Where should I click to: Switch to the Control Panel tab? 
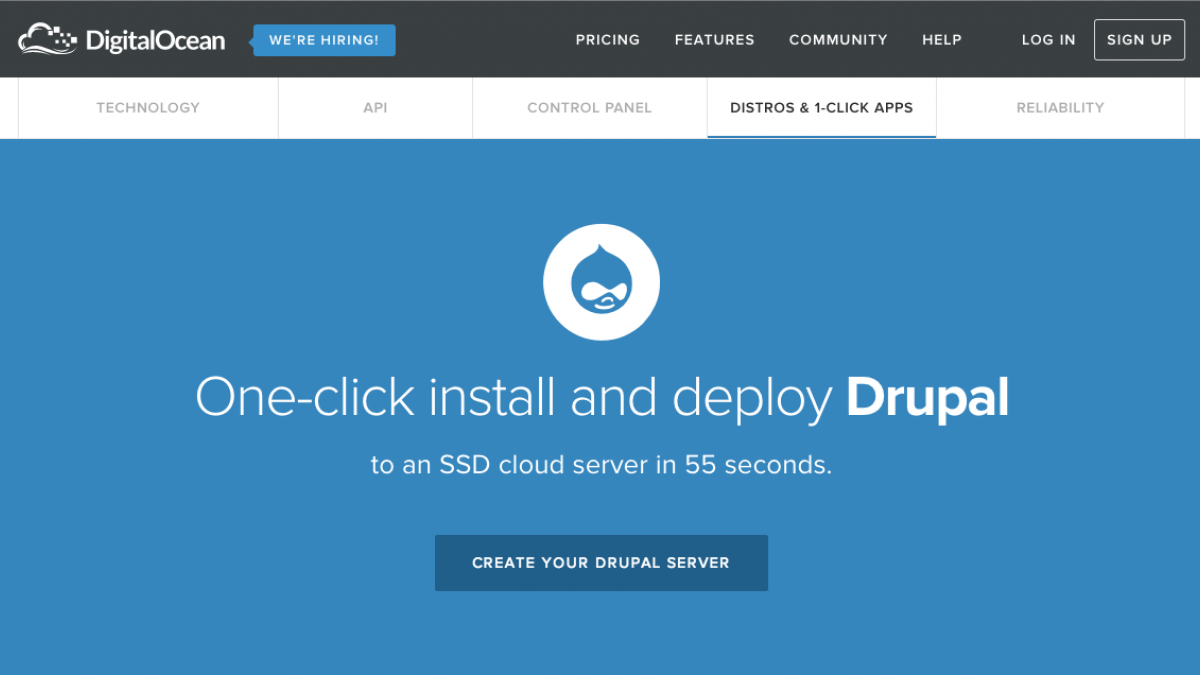pyautogui.click(x=590, y=108)
